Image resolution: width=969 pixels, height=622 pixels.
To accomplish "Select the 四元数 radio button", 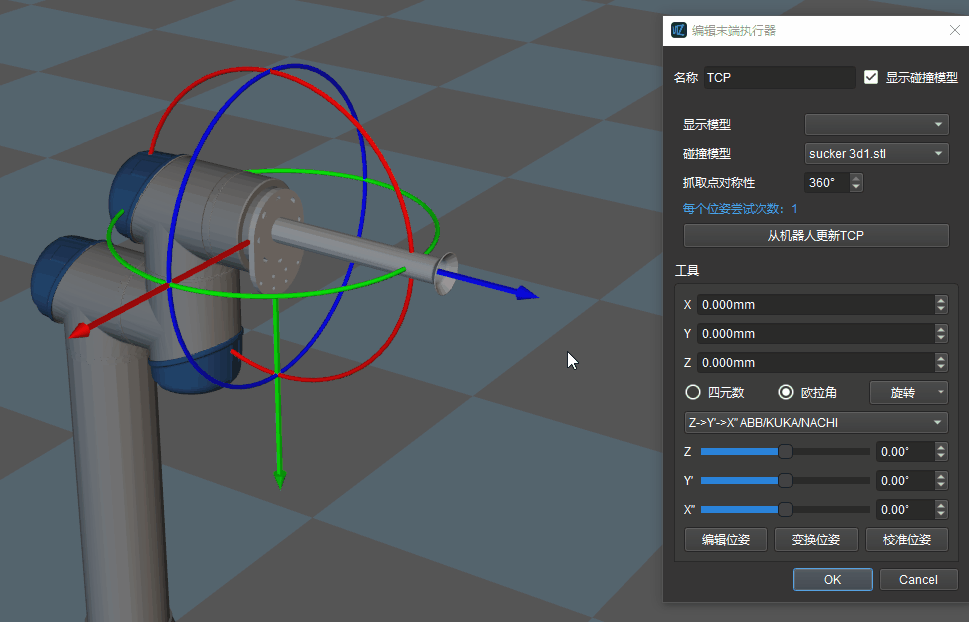I will pyautogui.click(x=692, y=392).
